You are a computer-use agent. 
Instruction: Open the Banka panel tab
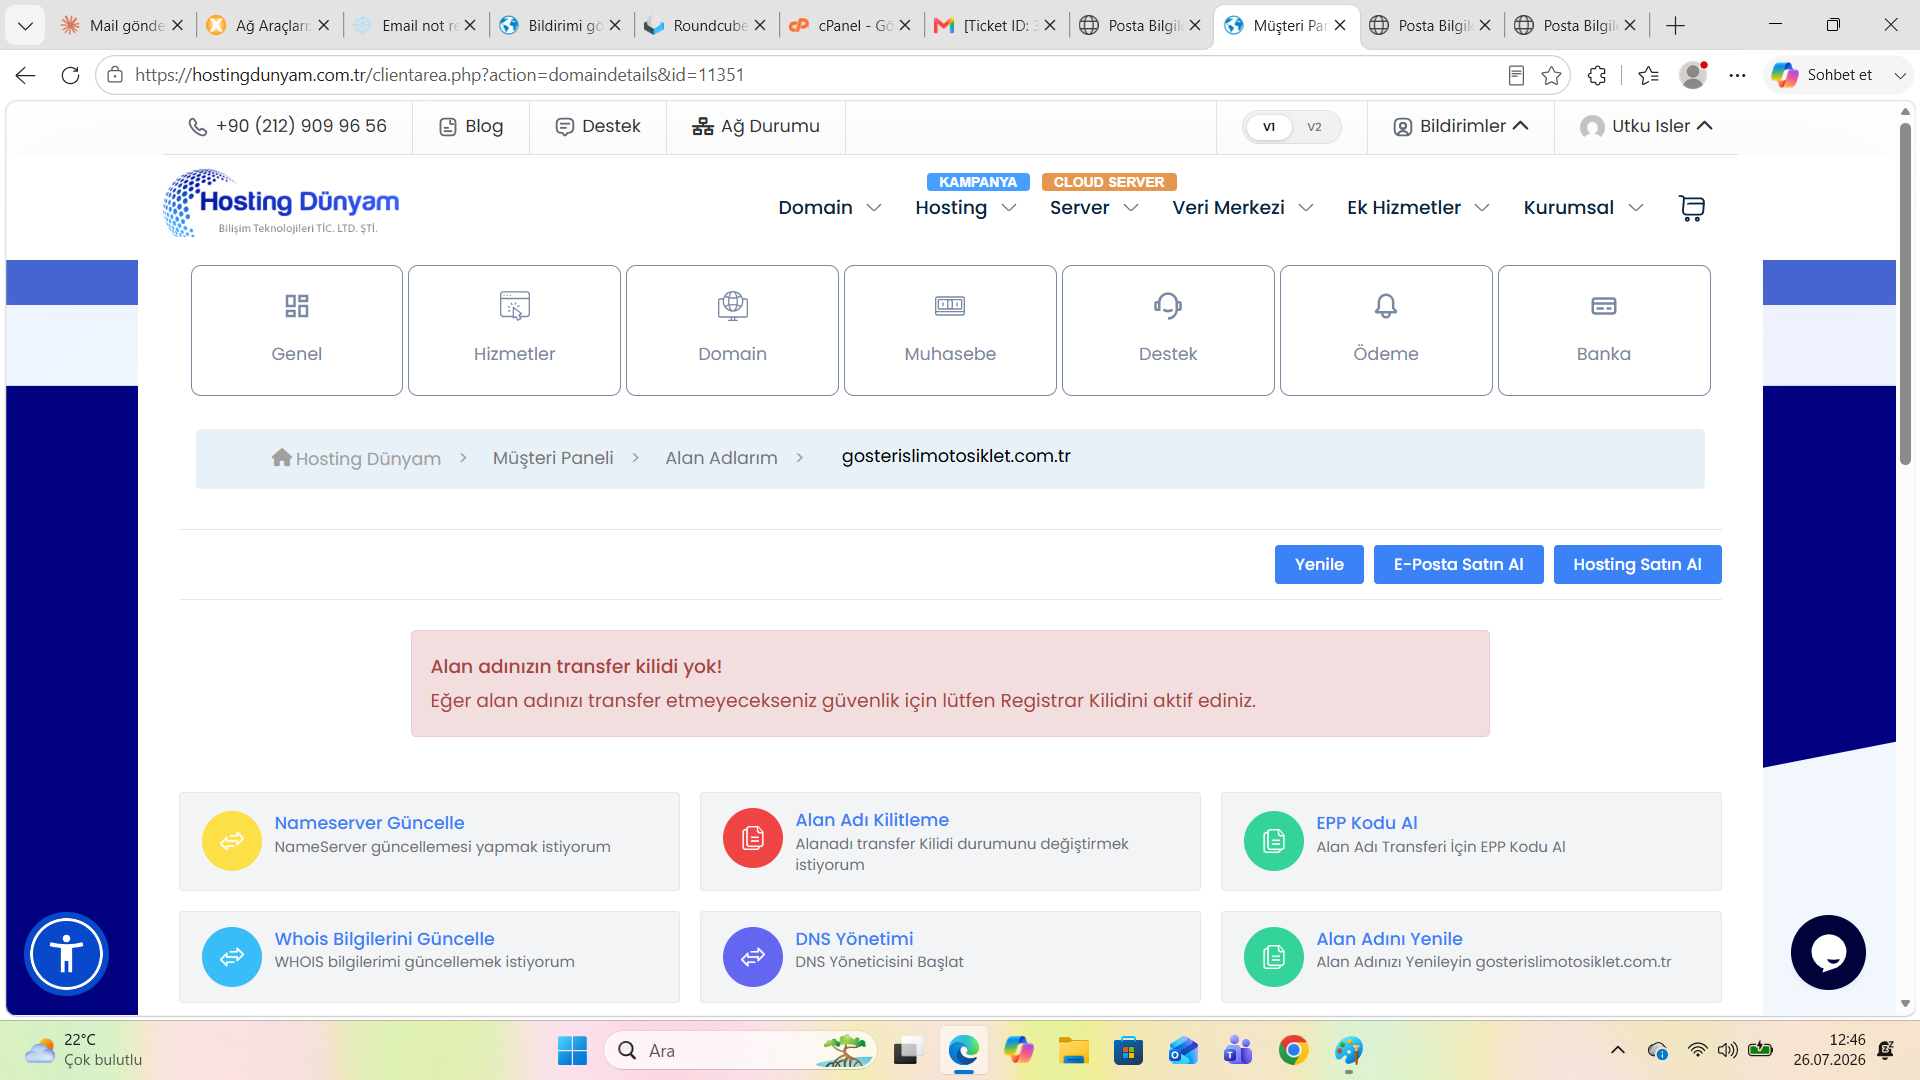point(1604,330)
